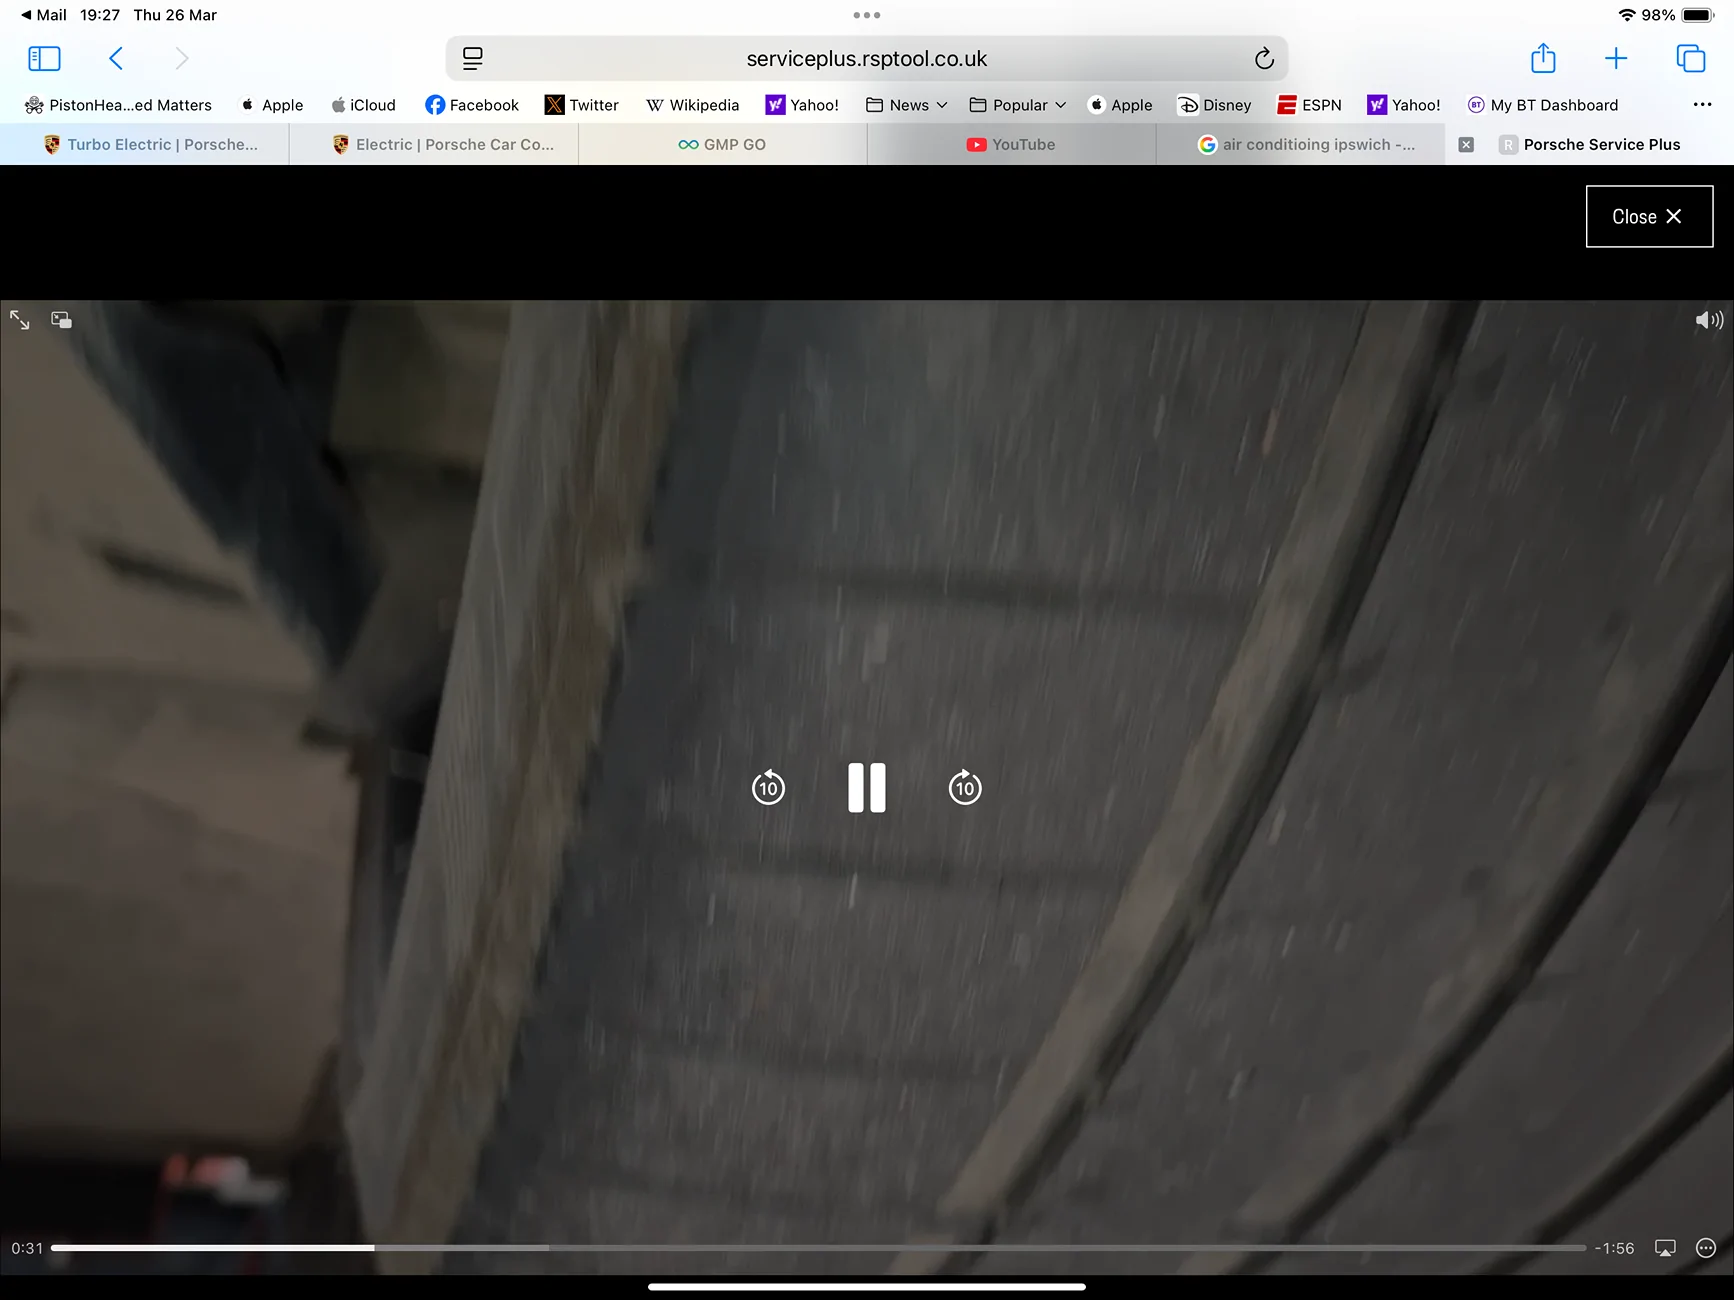The width and height of the screenshot is (1734, 1300).
Task: Open the page reader menu icon
Action: 473,59
